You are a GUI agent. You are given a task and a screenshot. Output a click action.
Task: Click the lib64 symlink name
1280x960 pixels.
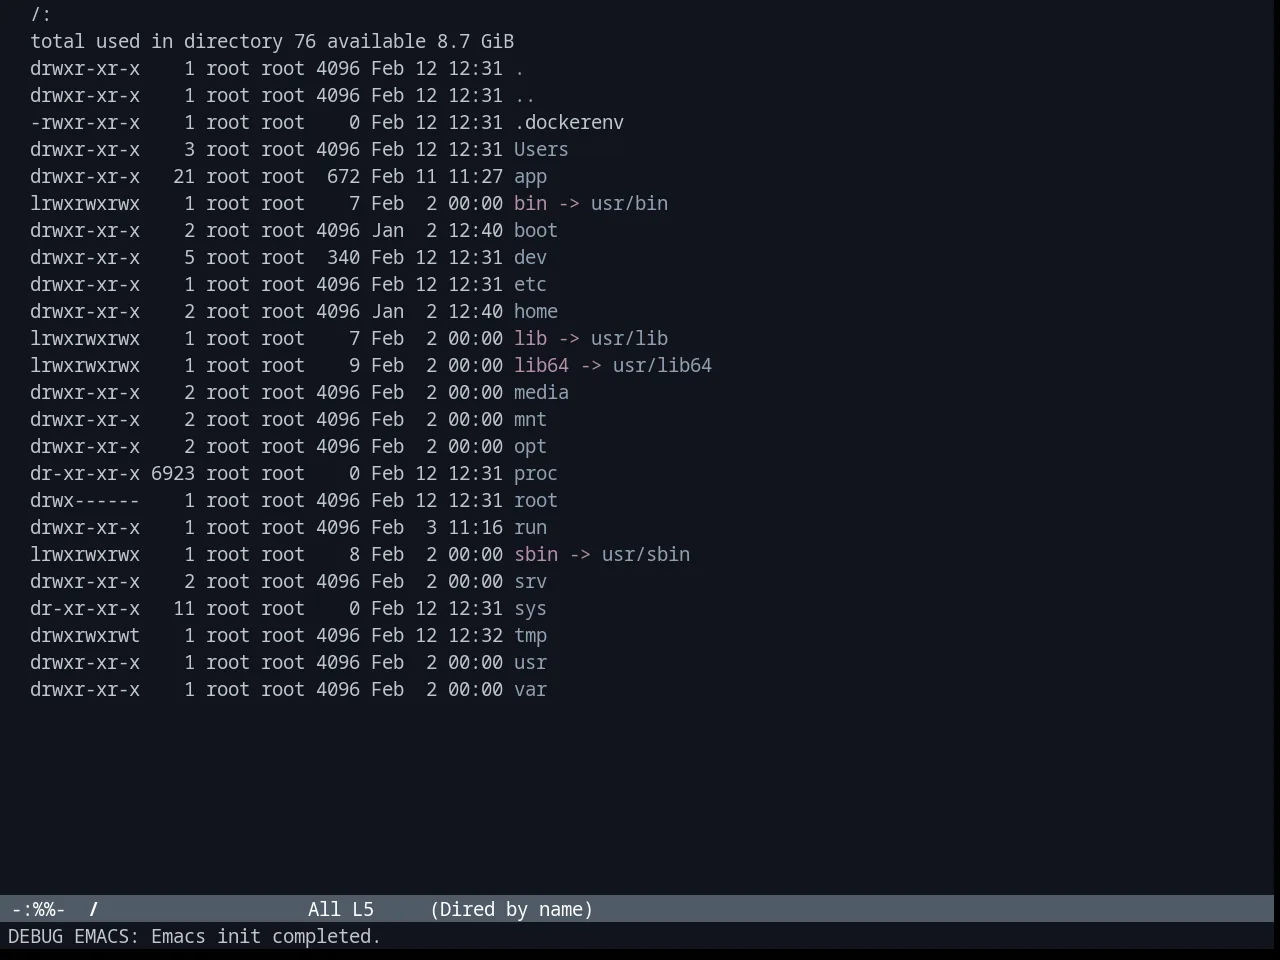tap(541, 365)
